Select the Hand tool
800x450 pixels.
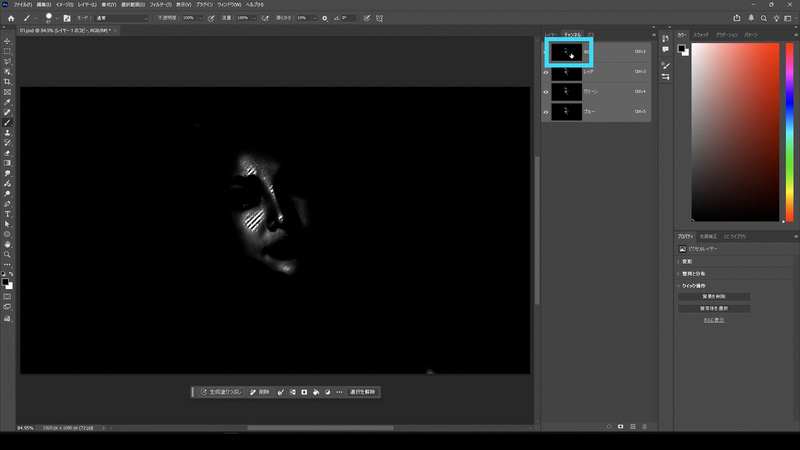[8, 243]
